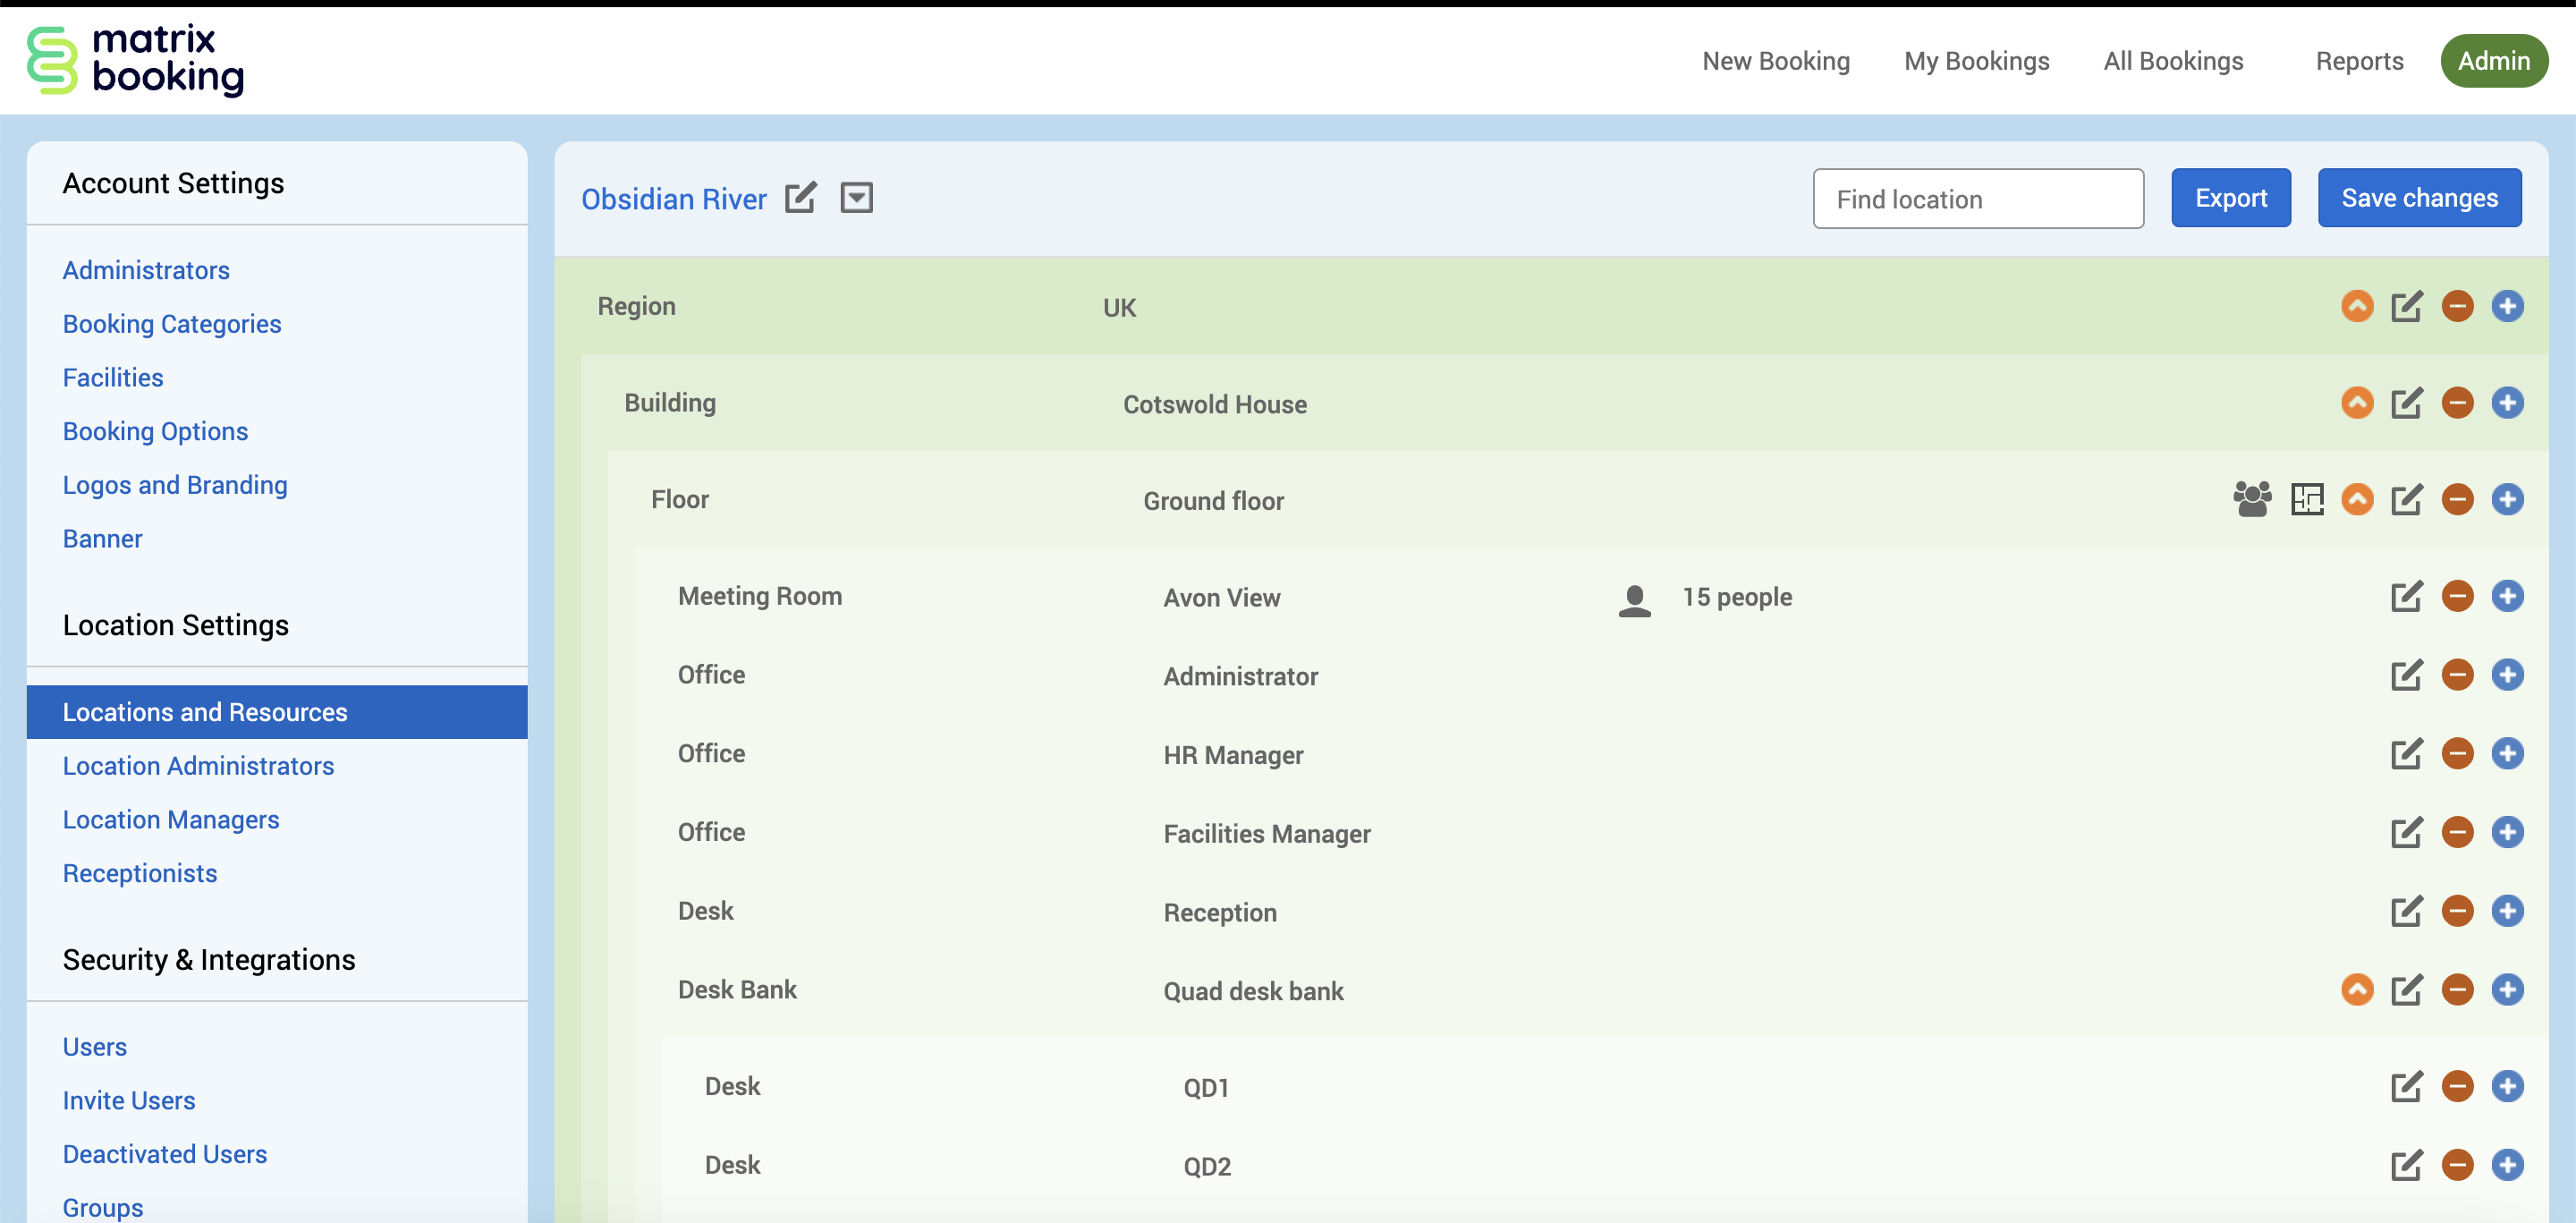The width and height of the screenshot is (2576, 1223).
Task: Open the Location Administrators link
Action: [x=198, y=766]
